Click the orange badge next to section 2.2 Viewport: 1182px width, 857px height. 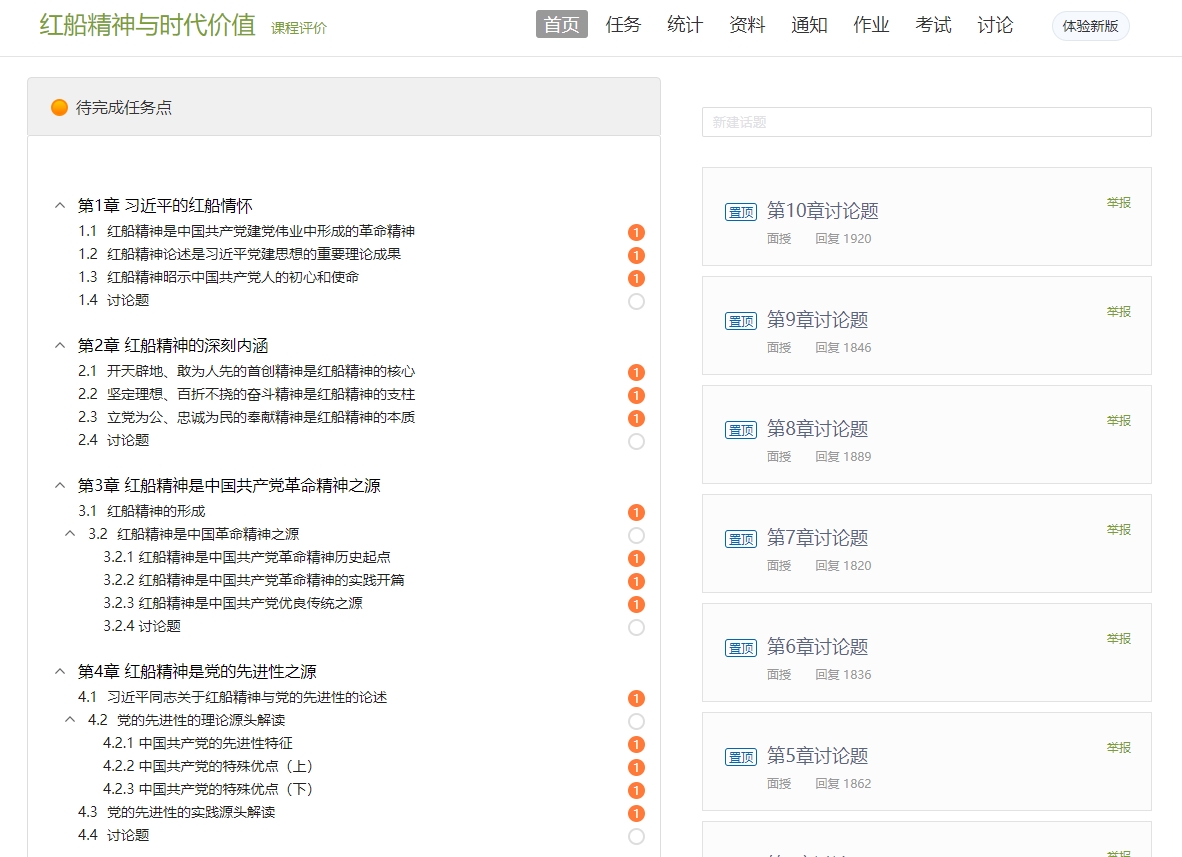(636, 395)
